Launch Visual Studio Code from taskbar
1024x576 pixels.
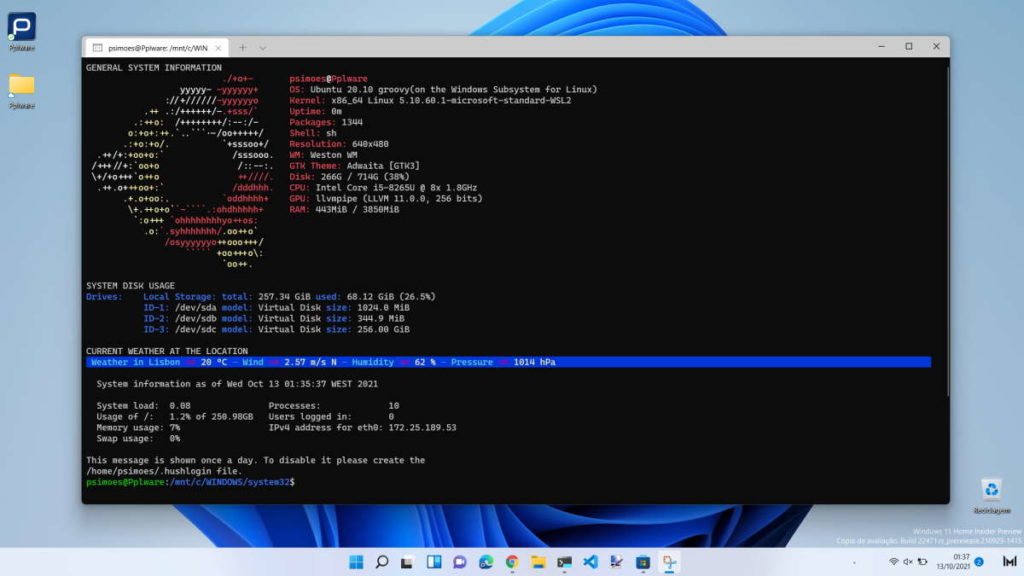tap(590, 562)
